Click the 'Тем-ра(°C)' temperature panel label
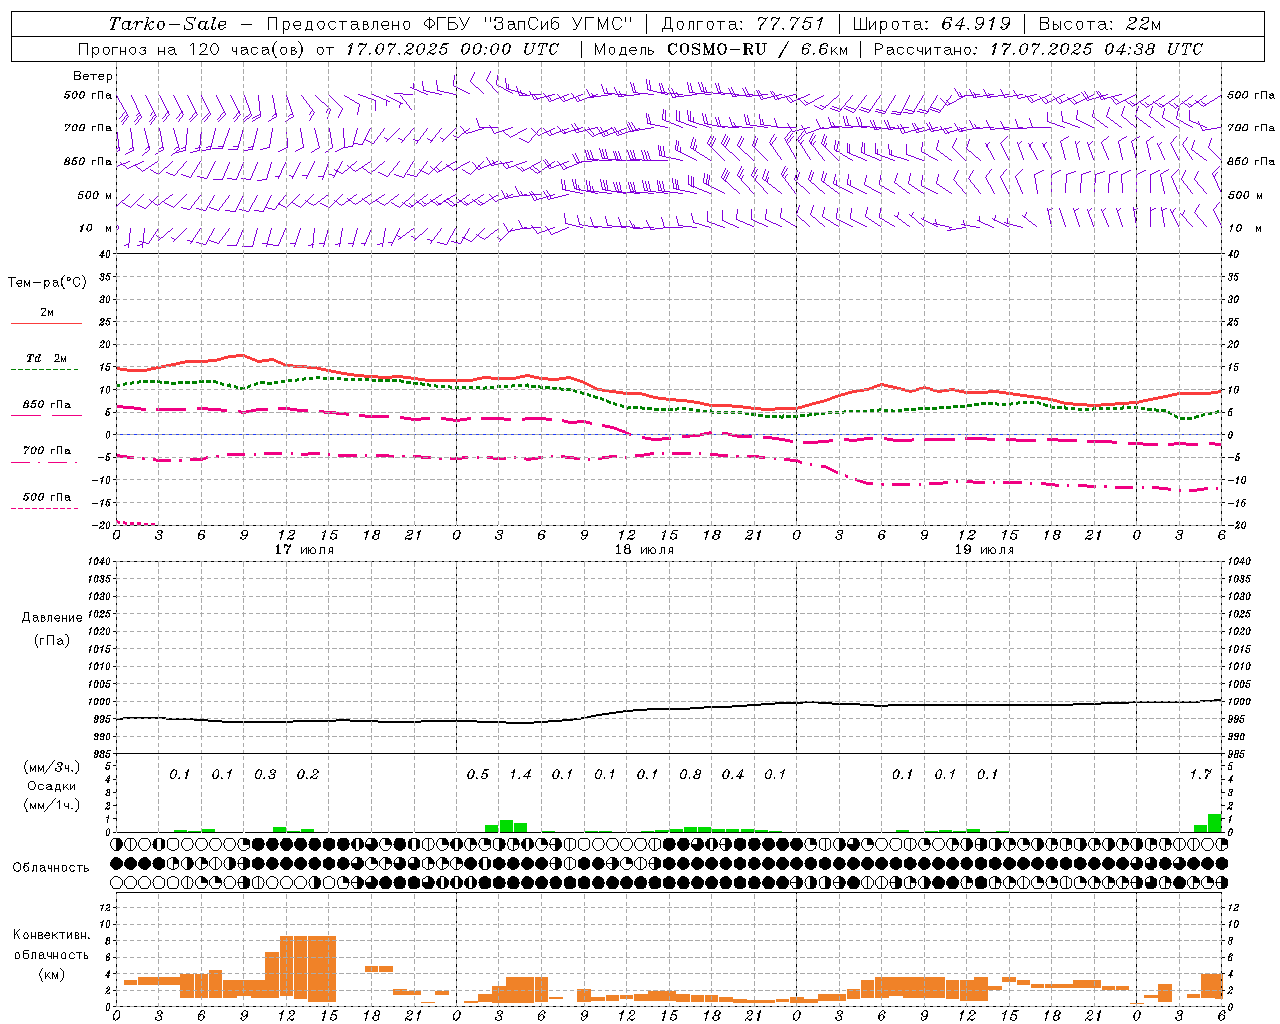Screen dimensions: 1280x1024 tap(47, 283)
